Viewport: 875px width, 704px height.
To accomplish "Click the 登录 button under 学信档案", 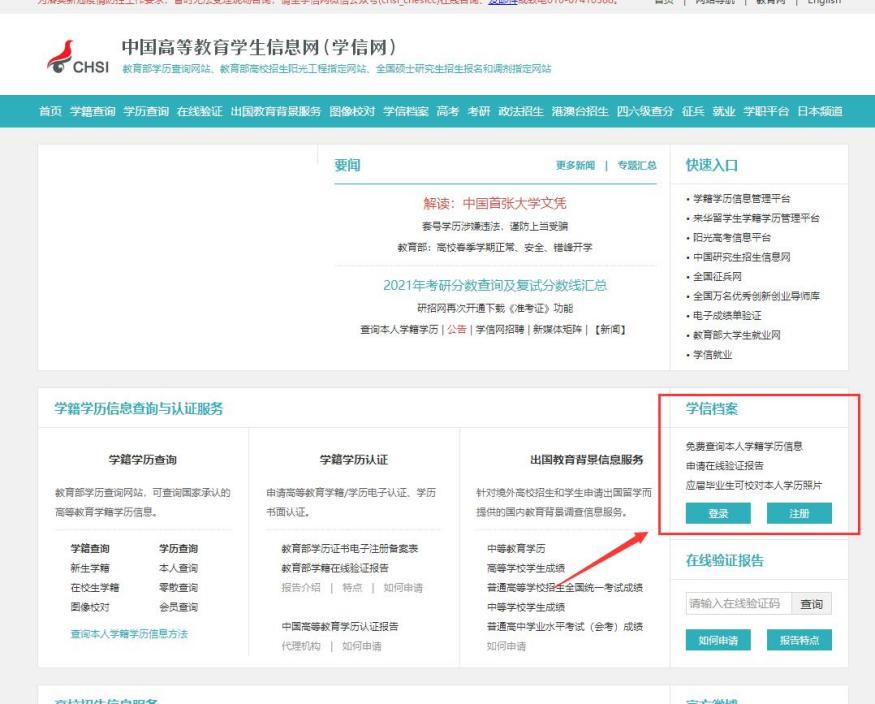I will [x=717, y=513].
